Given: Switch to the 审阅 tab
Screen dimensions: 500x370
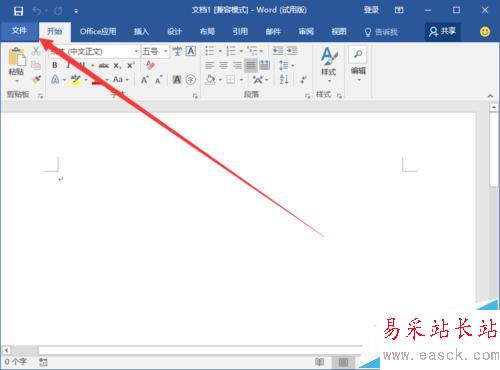Looking at the screenshot, I should click(x=306, y=32).
